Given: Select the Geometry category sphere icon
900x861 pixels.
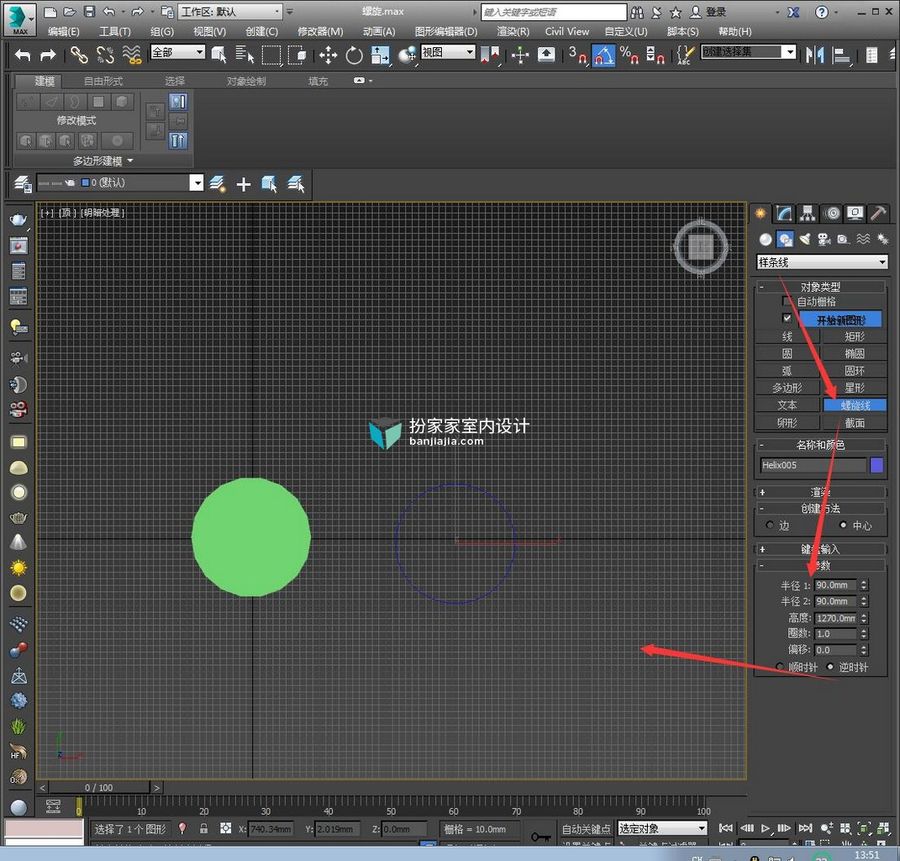Looking at the screenshot, I should pos(765,239).
